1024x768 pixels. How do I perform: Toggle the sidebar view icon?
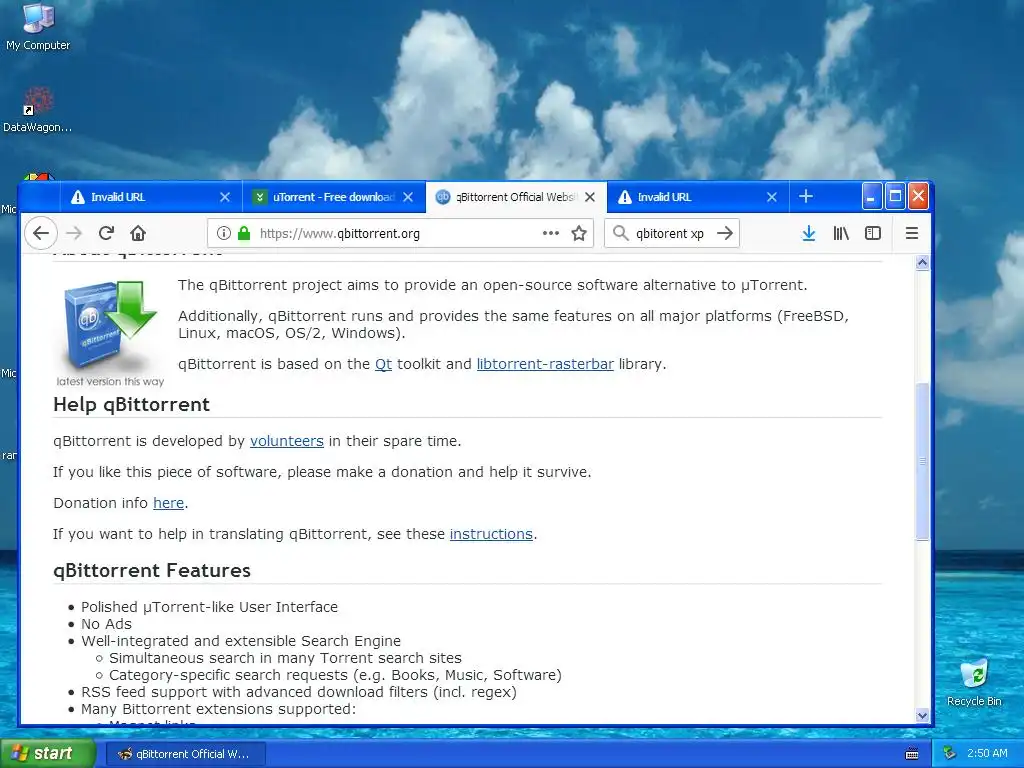[872, 233]
